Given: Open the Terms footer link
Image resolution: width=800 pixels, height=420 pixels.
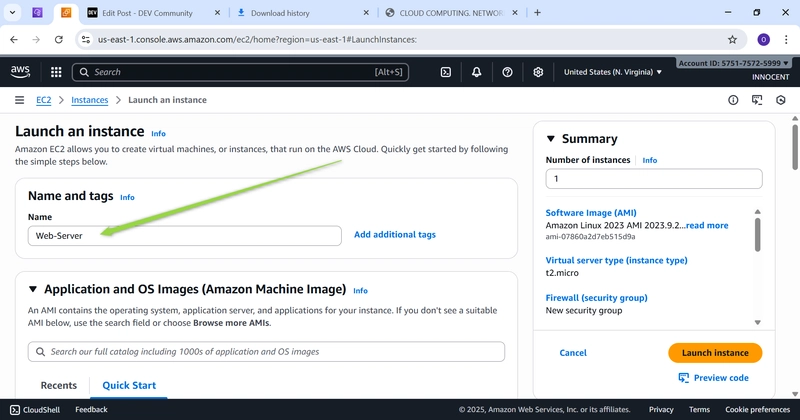Looking at the screenshot, I should (x=699, y=409).
